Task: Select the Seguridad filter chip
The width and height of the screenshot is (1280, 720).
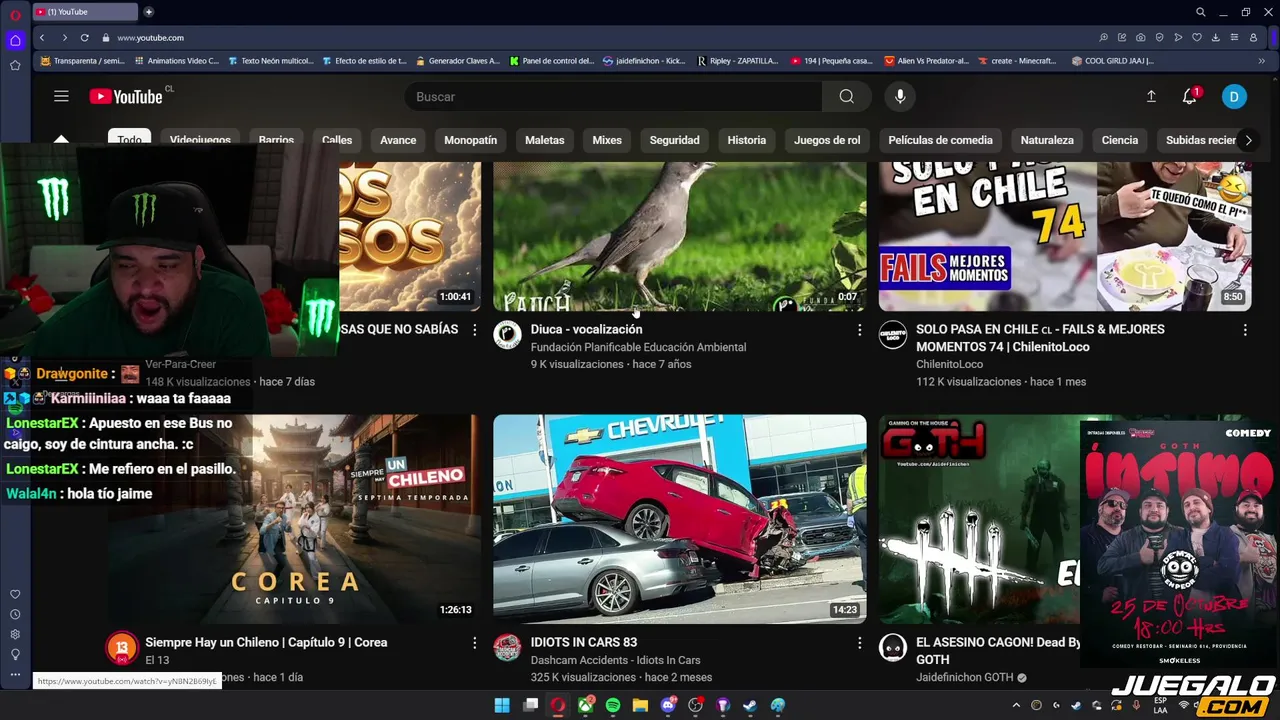Action: tap(675, 140)
